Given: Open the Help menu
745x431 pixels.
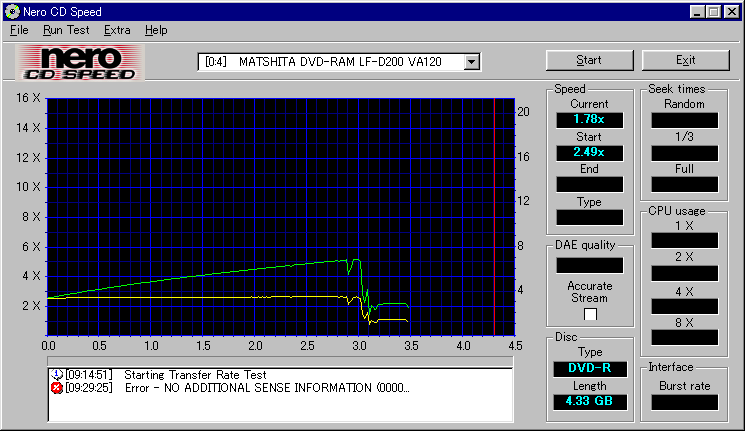Looking at the screenshot, I should coord(156,30).
